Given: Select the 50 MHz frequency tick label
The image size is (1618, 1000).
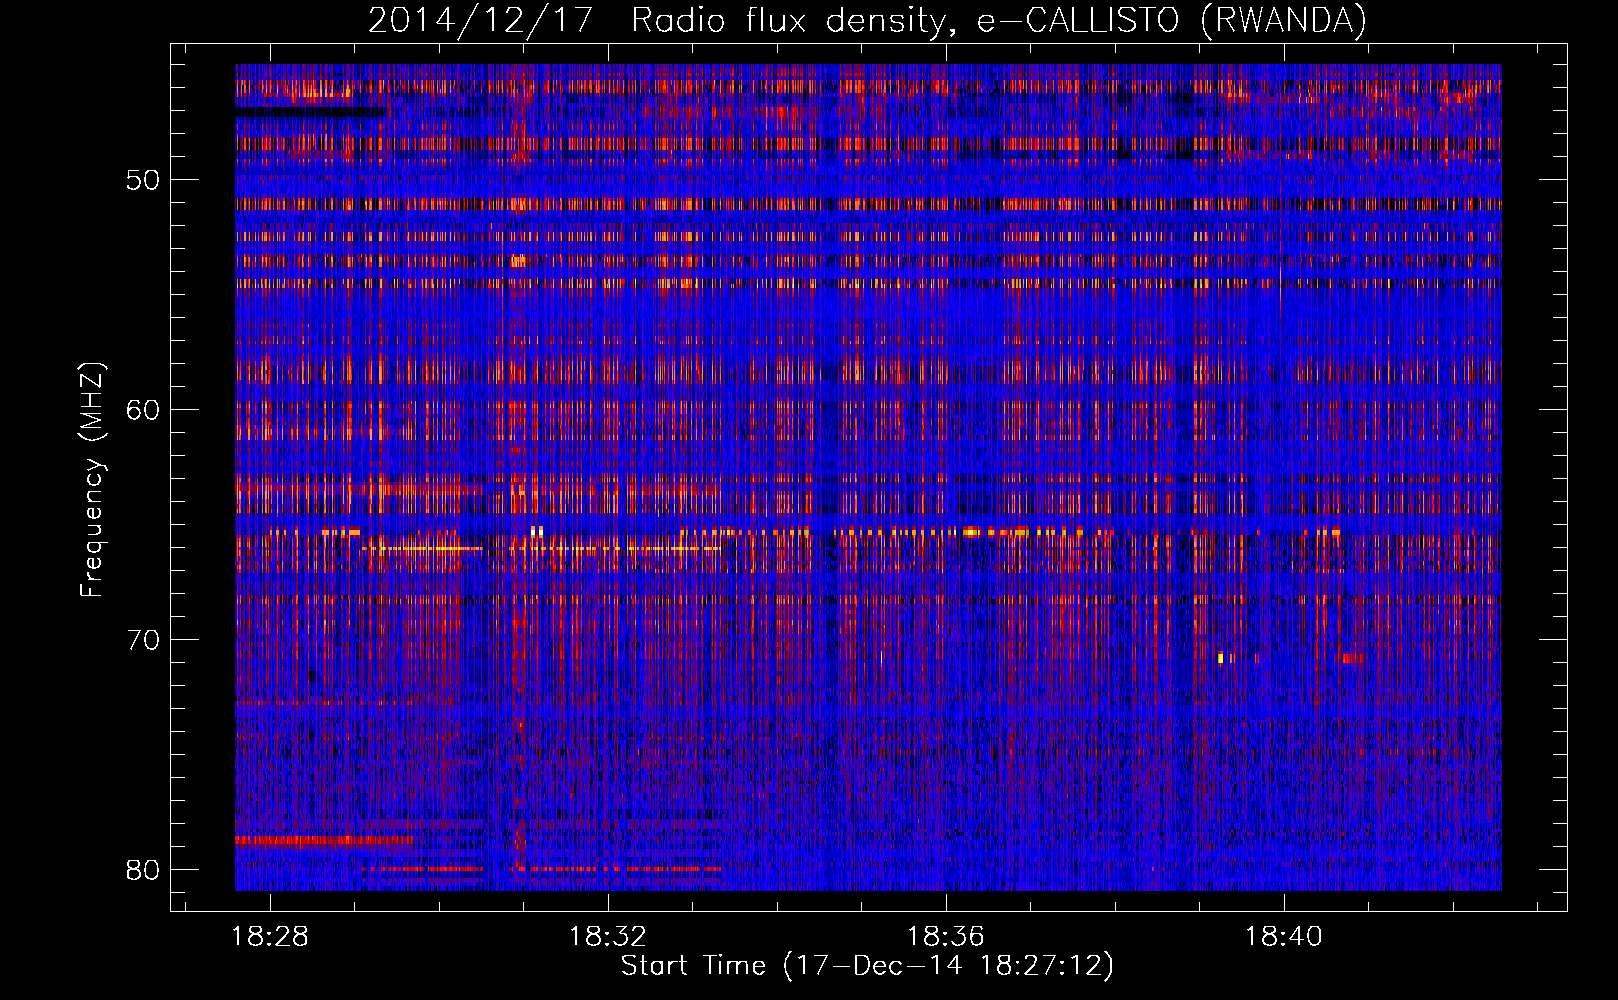Looking at the screenshot, I should tap(144, 181).
